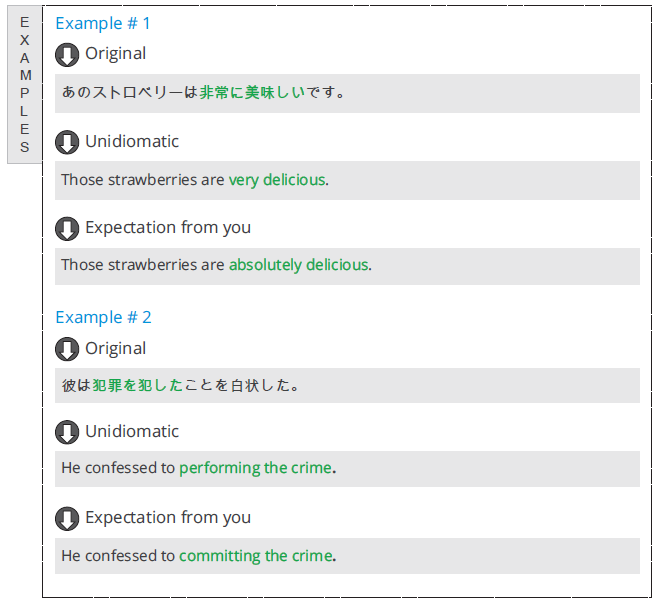658x602 pixels.
Task: Click the Example # 2 heading
Action: coord(103,318)
